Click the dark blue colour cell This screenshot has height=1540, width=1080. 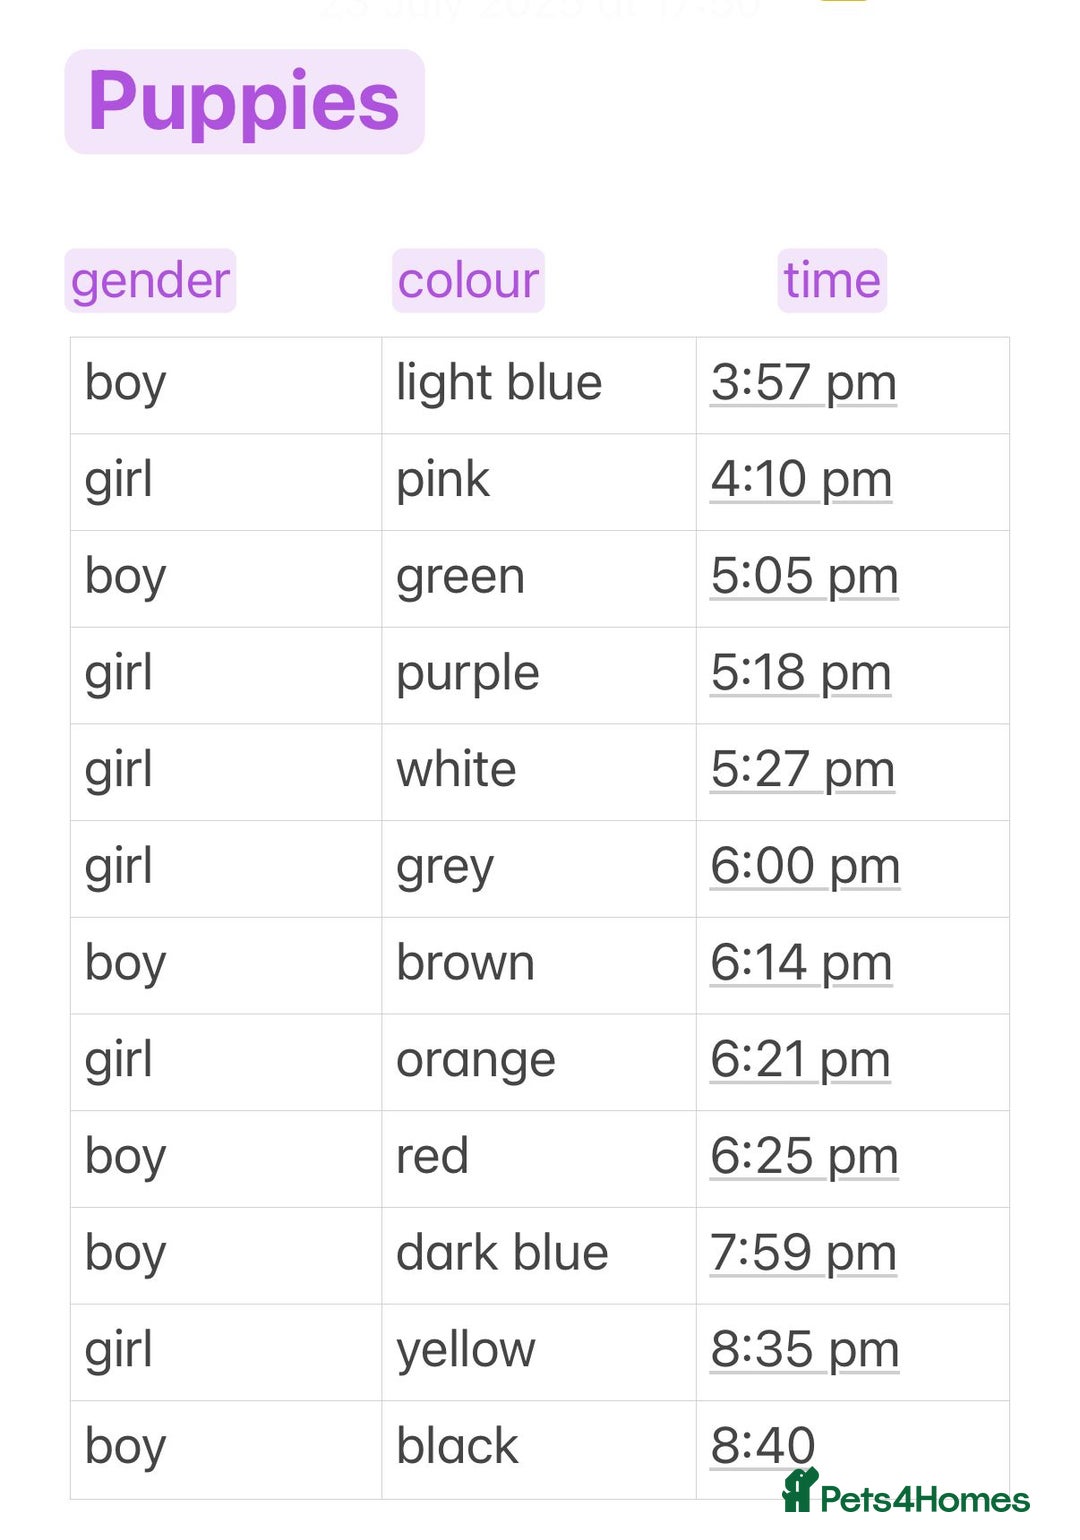point(539,1256)
